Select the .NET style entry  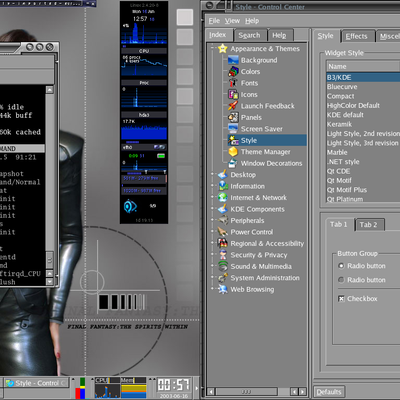pos(363,162)
